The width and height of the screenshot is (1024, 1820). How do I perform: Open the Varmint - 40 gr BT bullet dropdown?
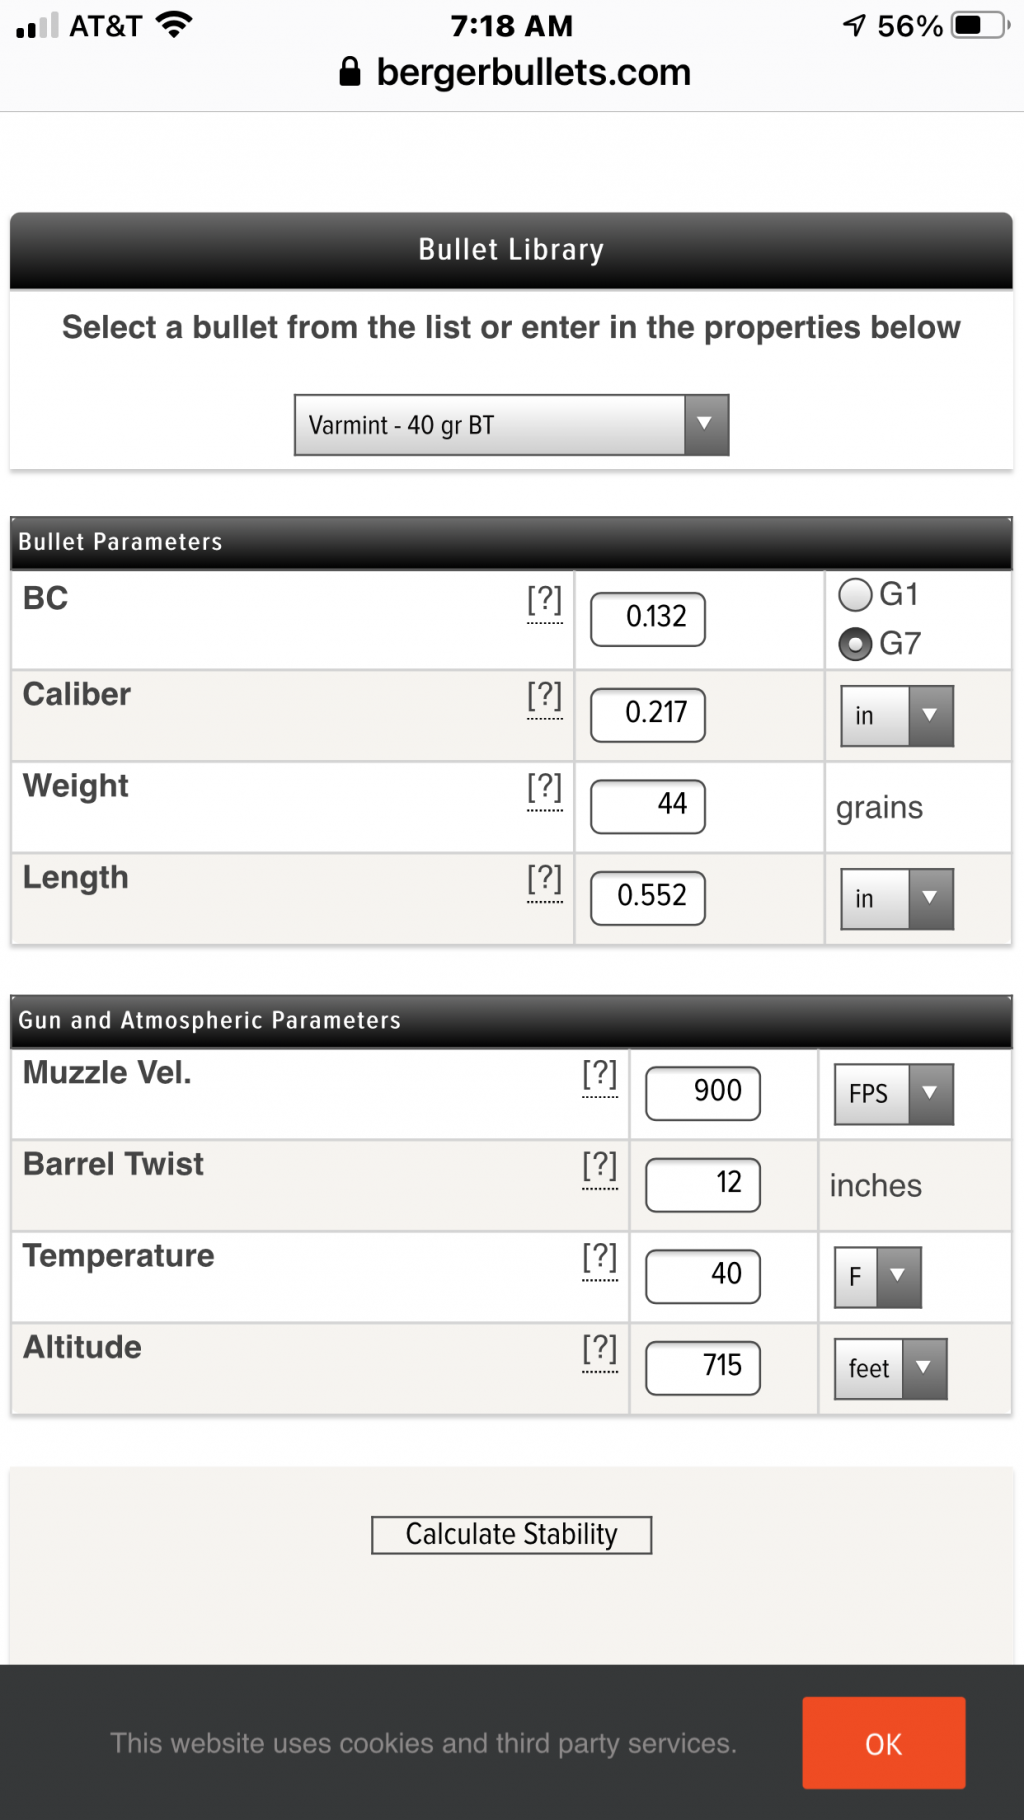pos(511,425)
